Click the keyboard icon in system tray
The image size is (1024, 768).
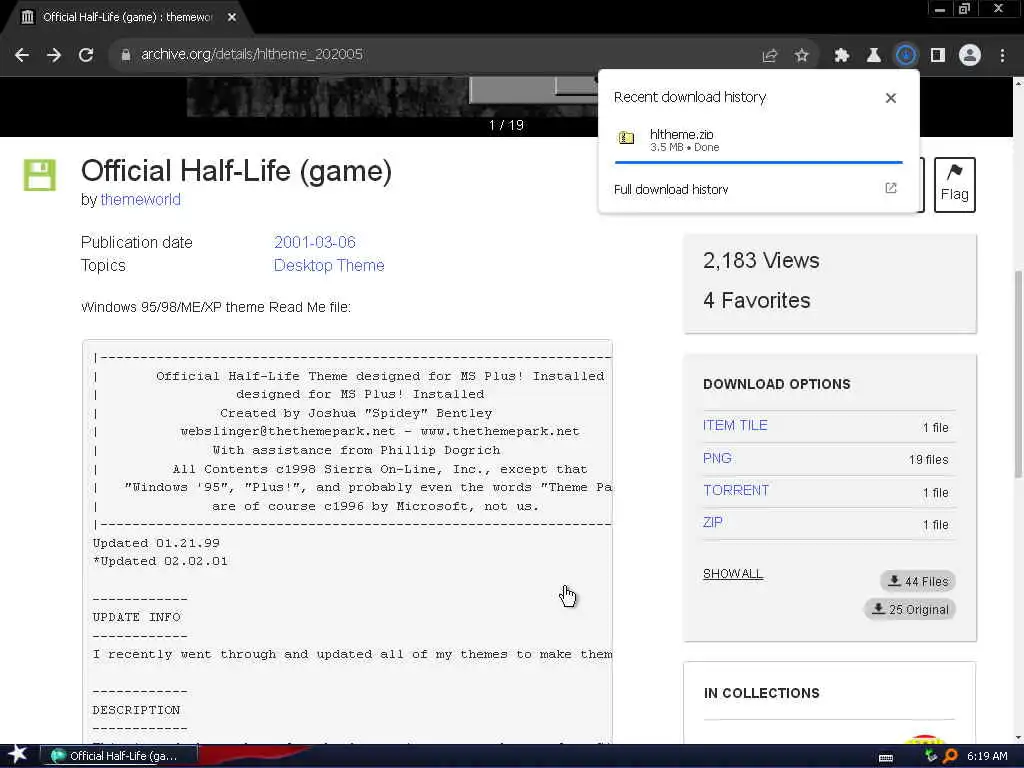click(x=886, y=758)
